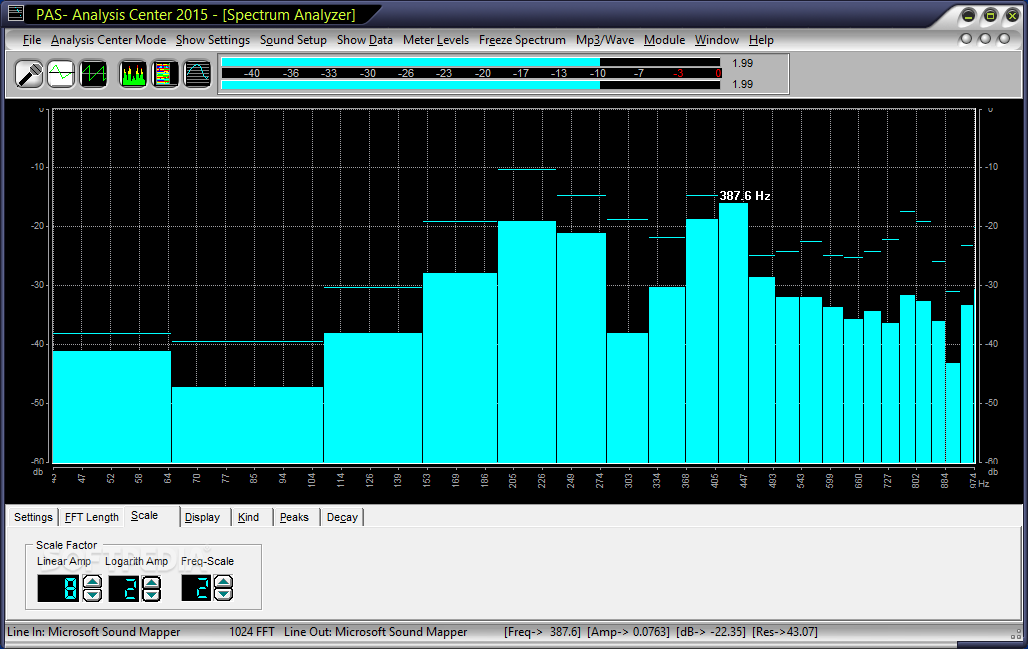Open the File menu

tap(31, 40)
